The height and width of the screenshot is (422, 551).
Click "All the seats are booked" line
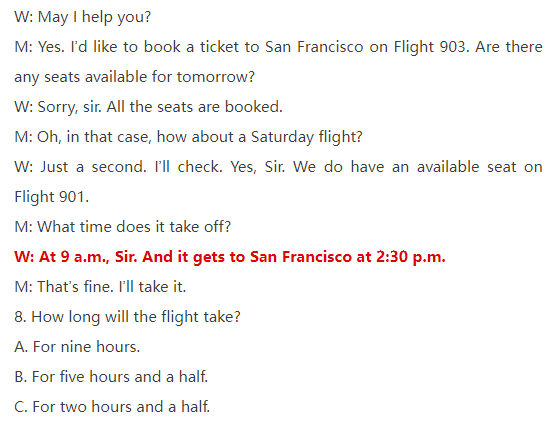click(148, 107)
